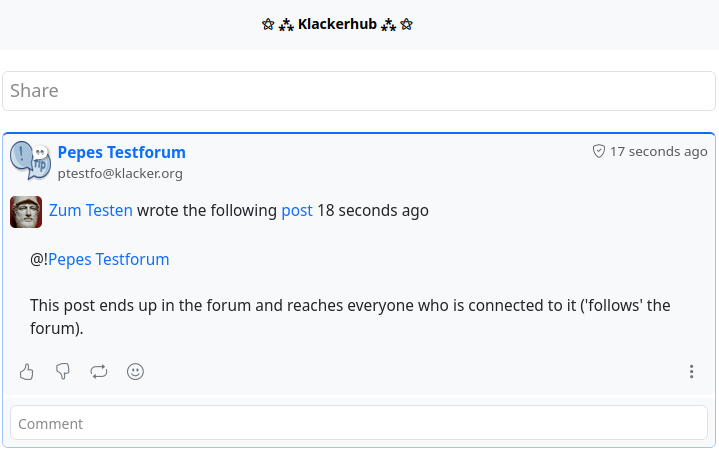Dislike the post with thumbs-down icon

[x=63, y=372]
